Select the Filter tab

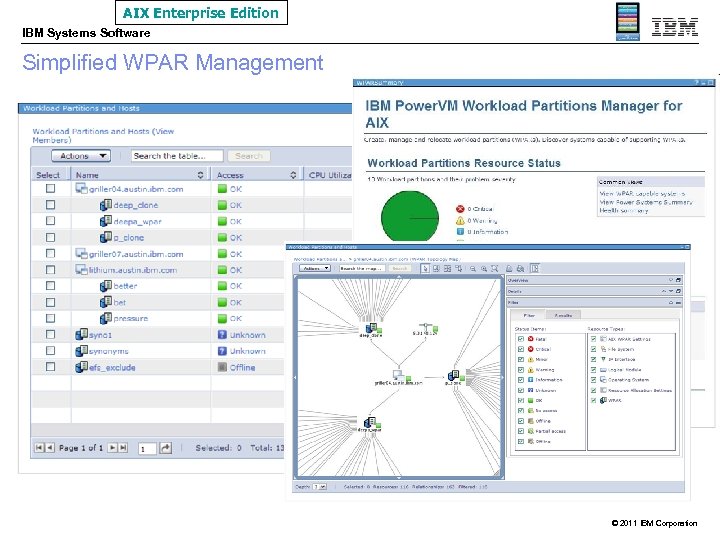coord(529,315)
